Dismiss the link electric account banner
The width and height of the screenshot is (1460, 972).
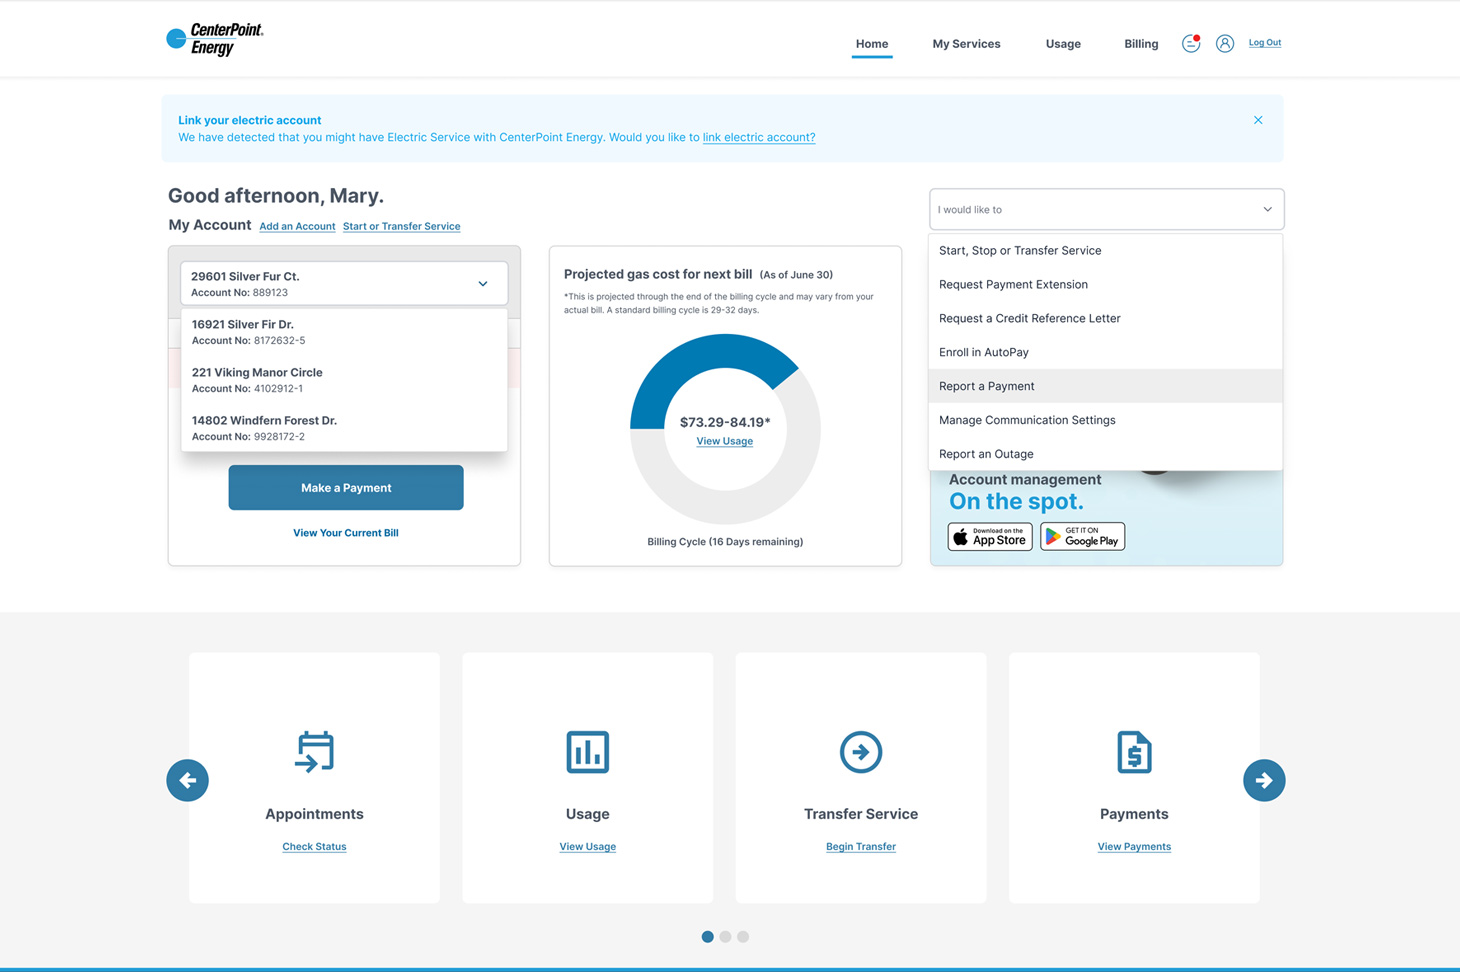pyautogui.click(x=1258, y=120)
